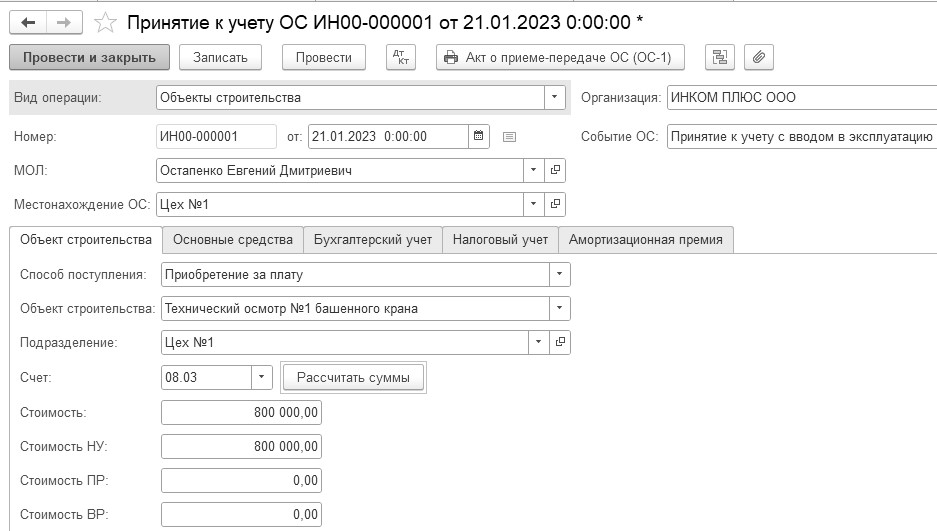937x531 pixels.
Task: Click the Подразделение field Цех №1
Action: [x=345, y=342]
